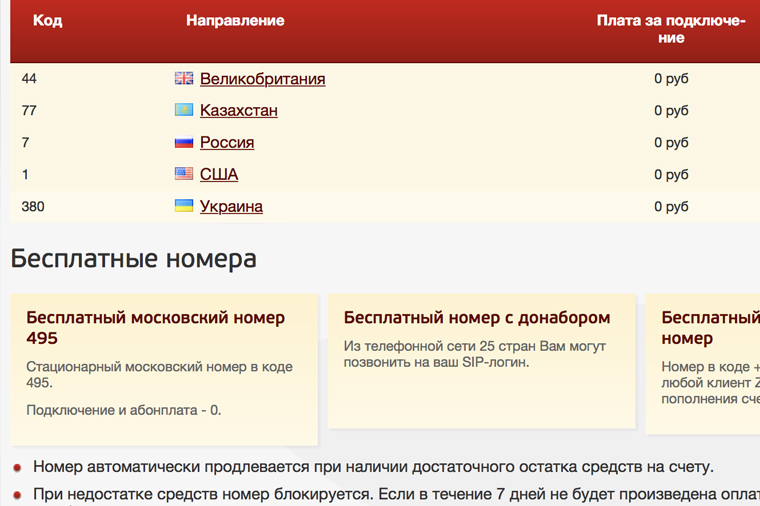This screenshot has width=760, height=506.
Task: Open the Великобритания link
Action: [263, 79]
